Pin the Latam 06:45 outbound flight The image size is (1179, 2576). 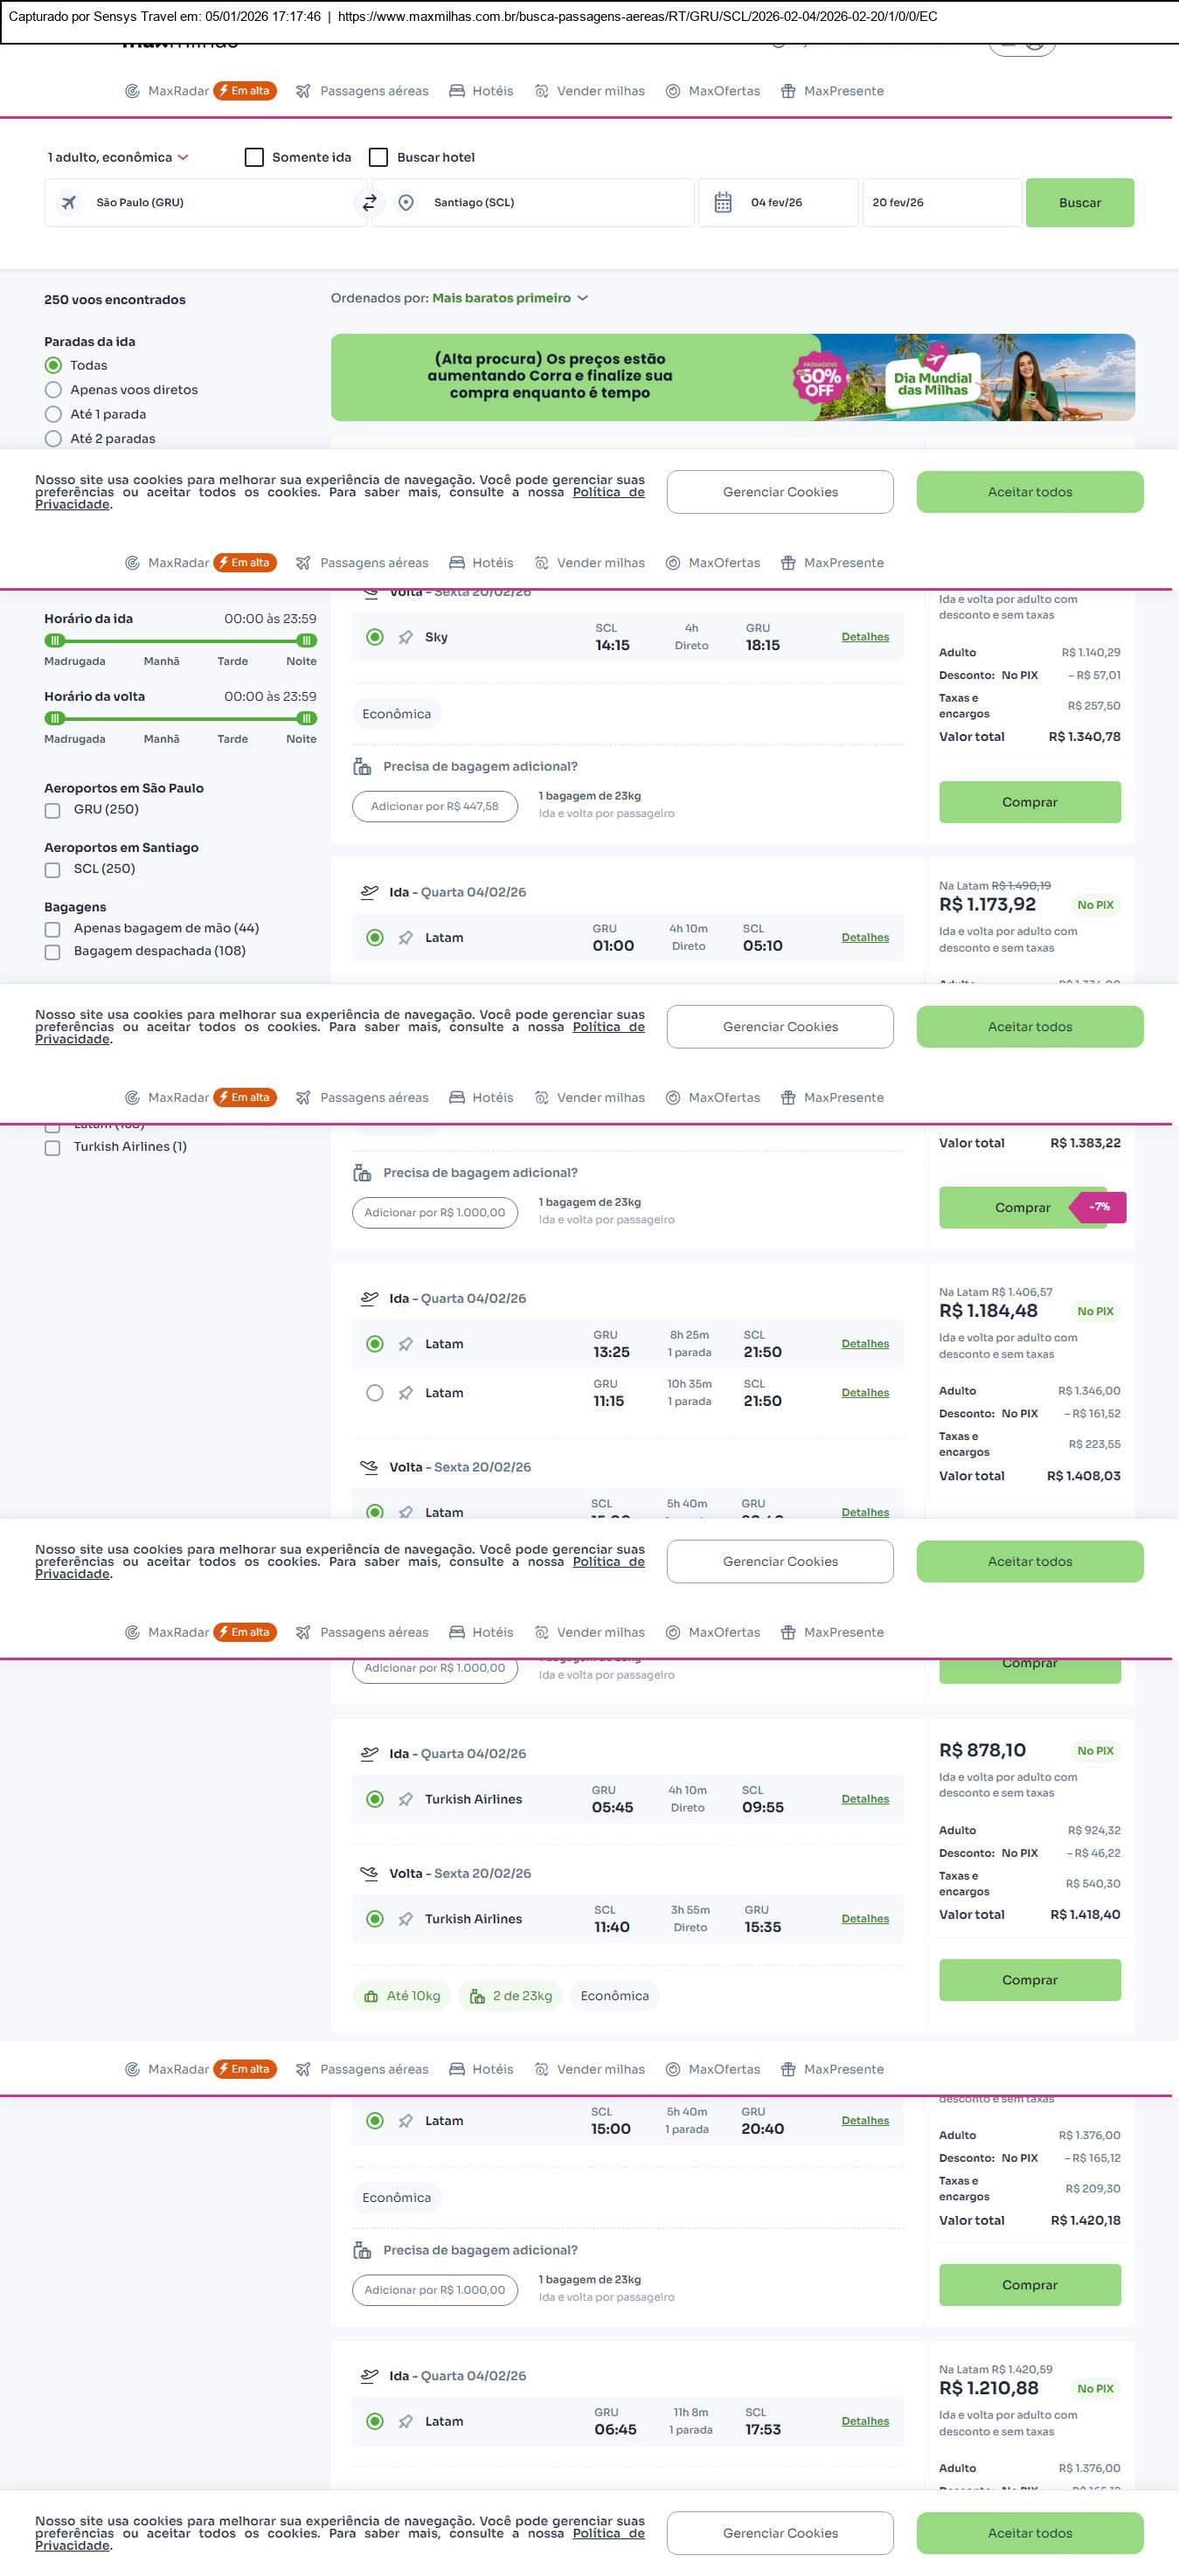tap(405, 2422)
